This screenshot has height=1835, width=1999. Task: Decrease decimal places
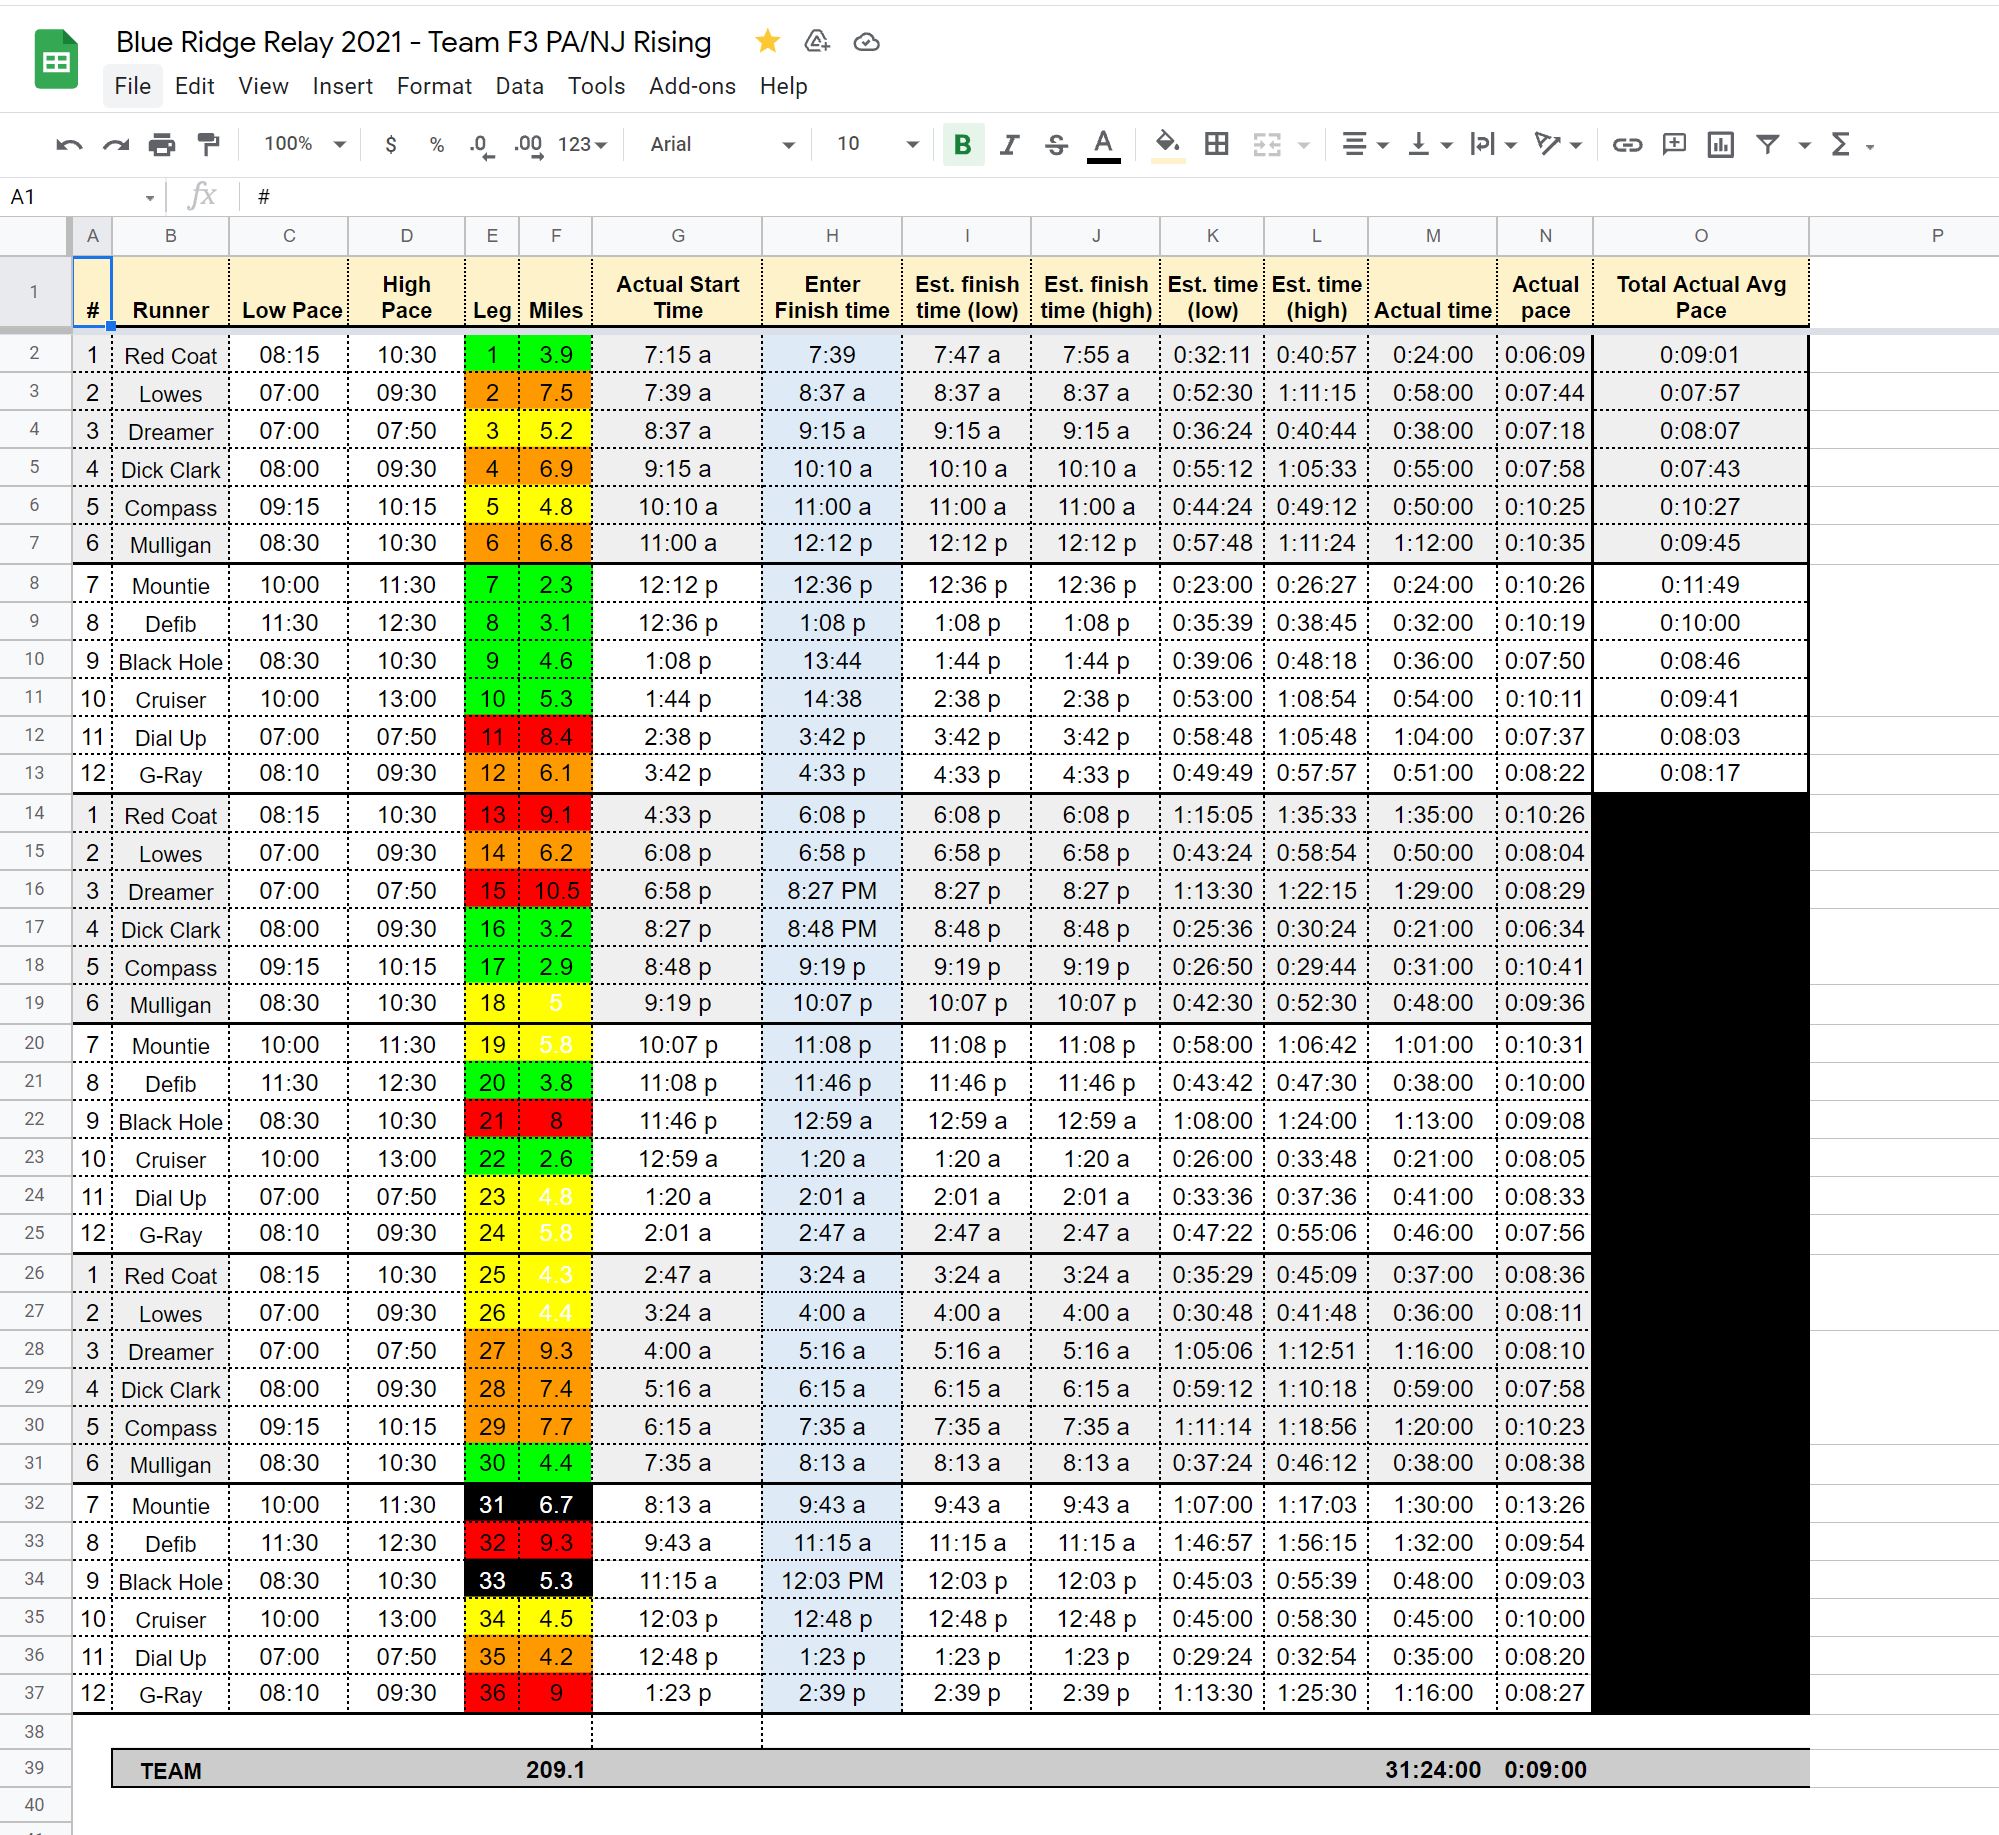(x=481, y=145)
